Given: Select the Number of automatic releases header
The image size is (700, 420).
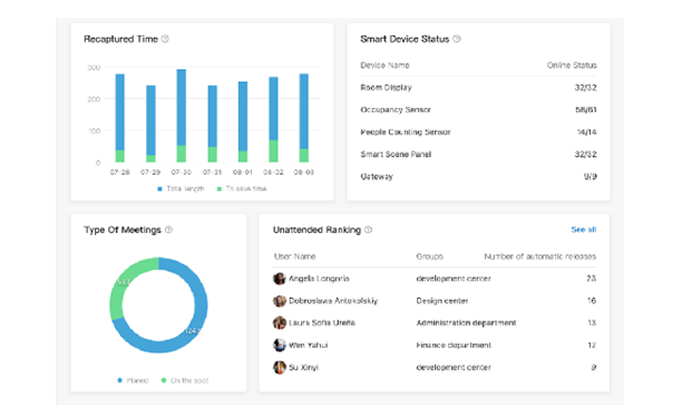Looking at the screenshot, I should pyautogui.click(x=540, y=256).
